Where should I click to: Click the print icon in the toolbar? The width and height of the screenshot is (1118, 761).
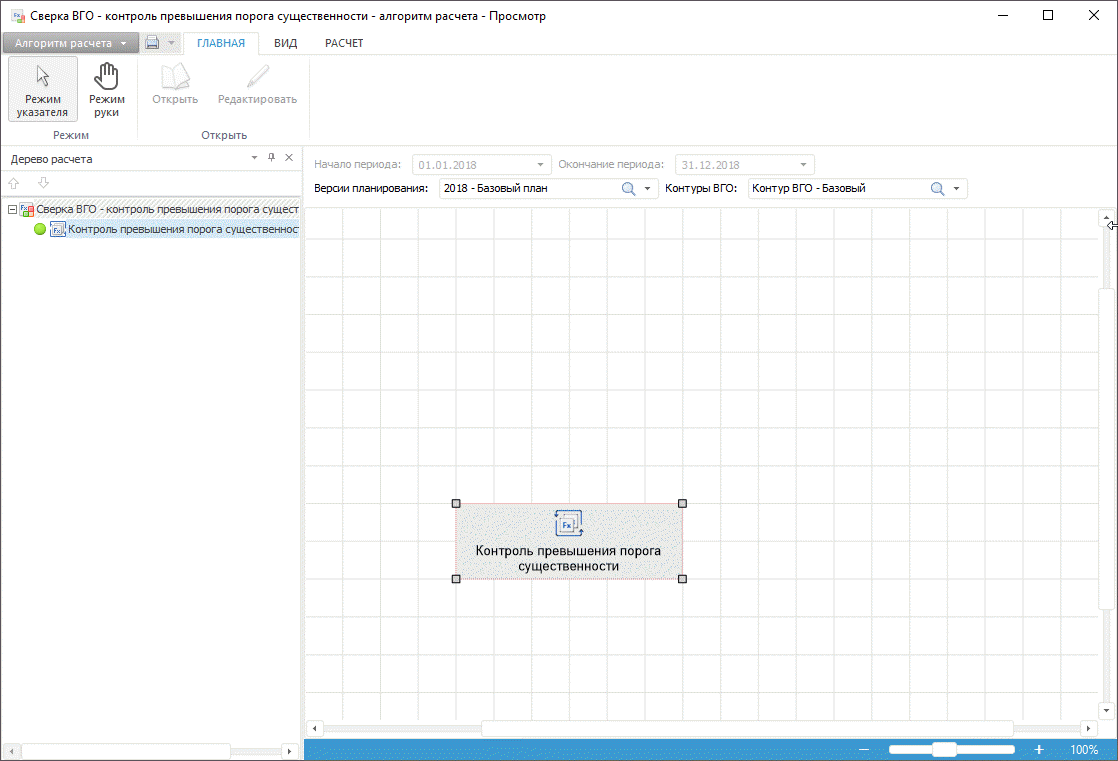coord(152,43)
